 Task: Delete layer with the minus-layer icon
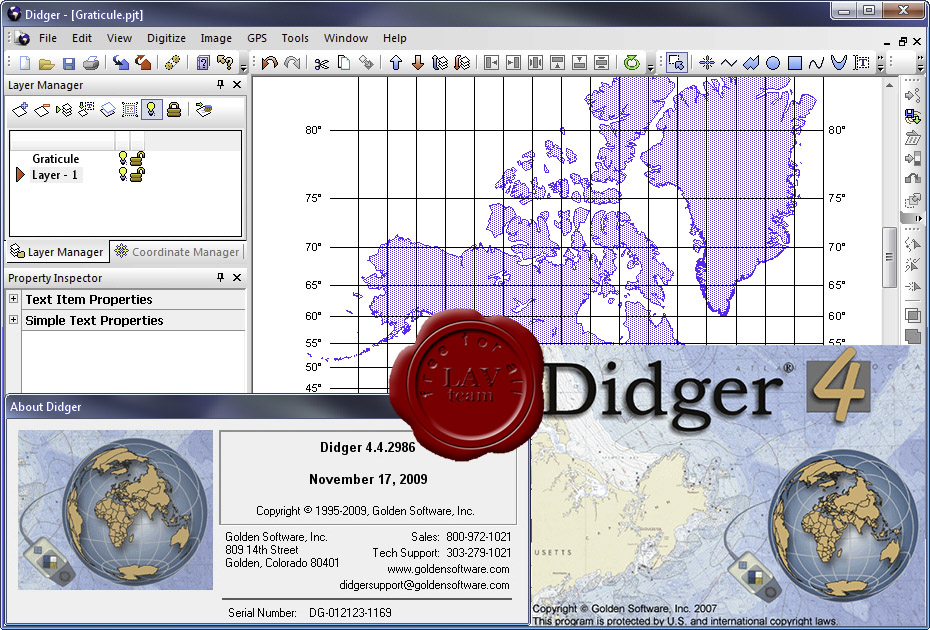coord(42,110)
